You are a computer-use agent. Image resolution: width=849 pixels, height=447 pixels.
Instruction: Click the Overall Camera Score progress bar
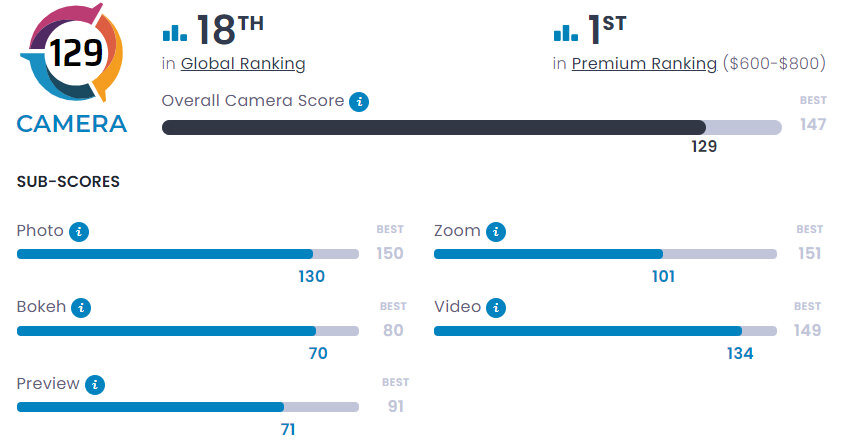pyautogui.click(x=471, y=127)
